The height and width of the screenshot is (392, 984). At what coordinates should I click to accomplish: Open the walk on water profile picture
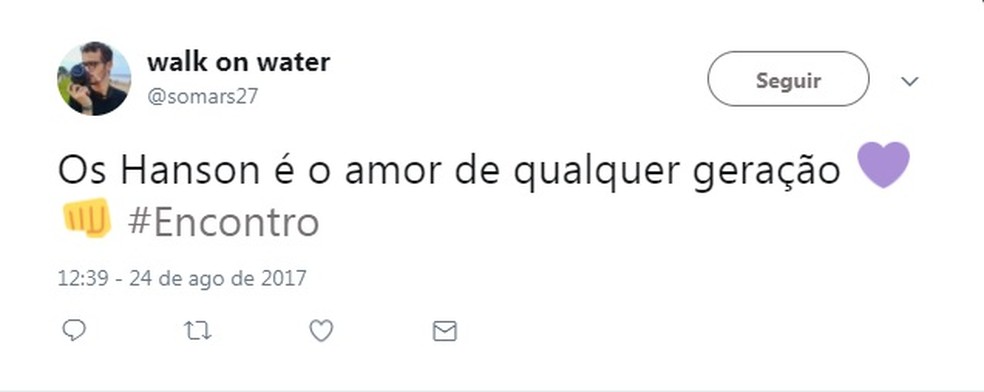[94, 79]
